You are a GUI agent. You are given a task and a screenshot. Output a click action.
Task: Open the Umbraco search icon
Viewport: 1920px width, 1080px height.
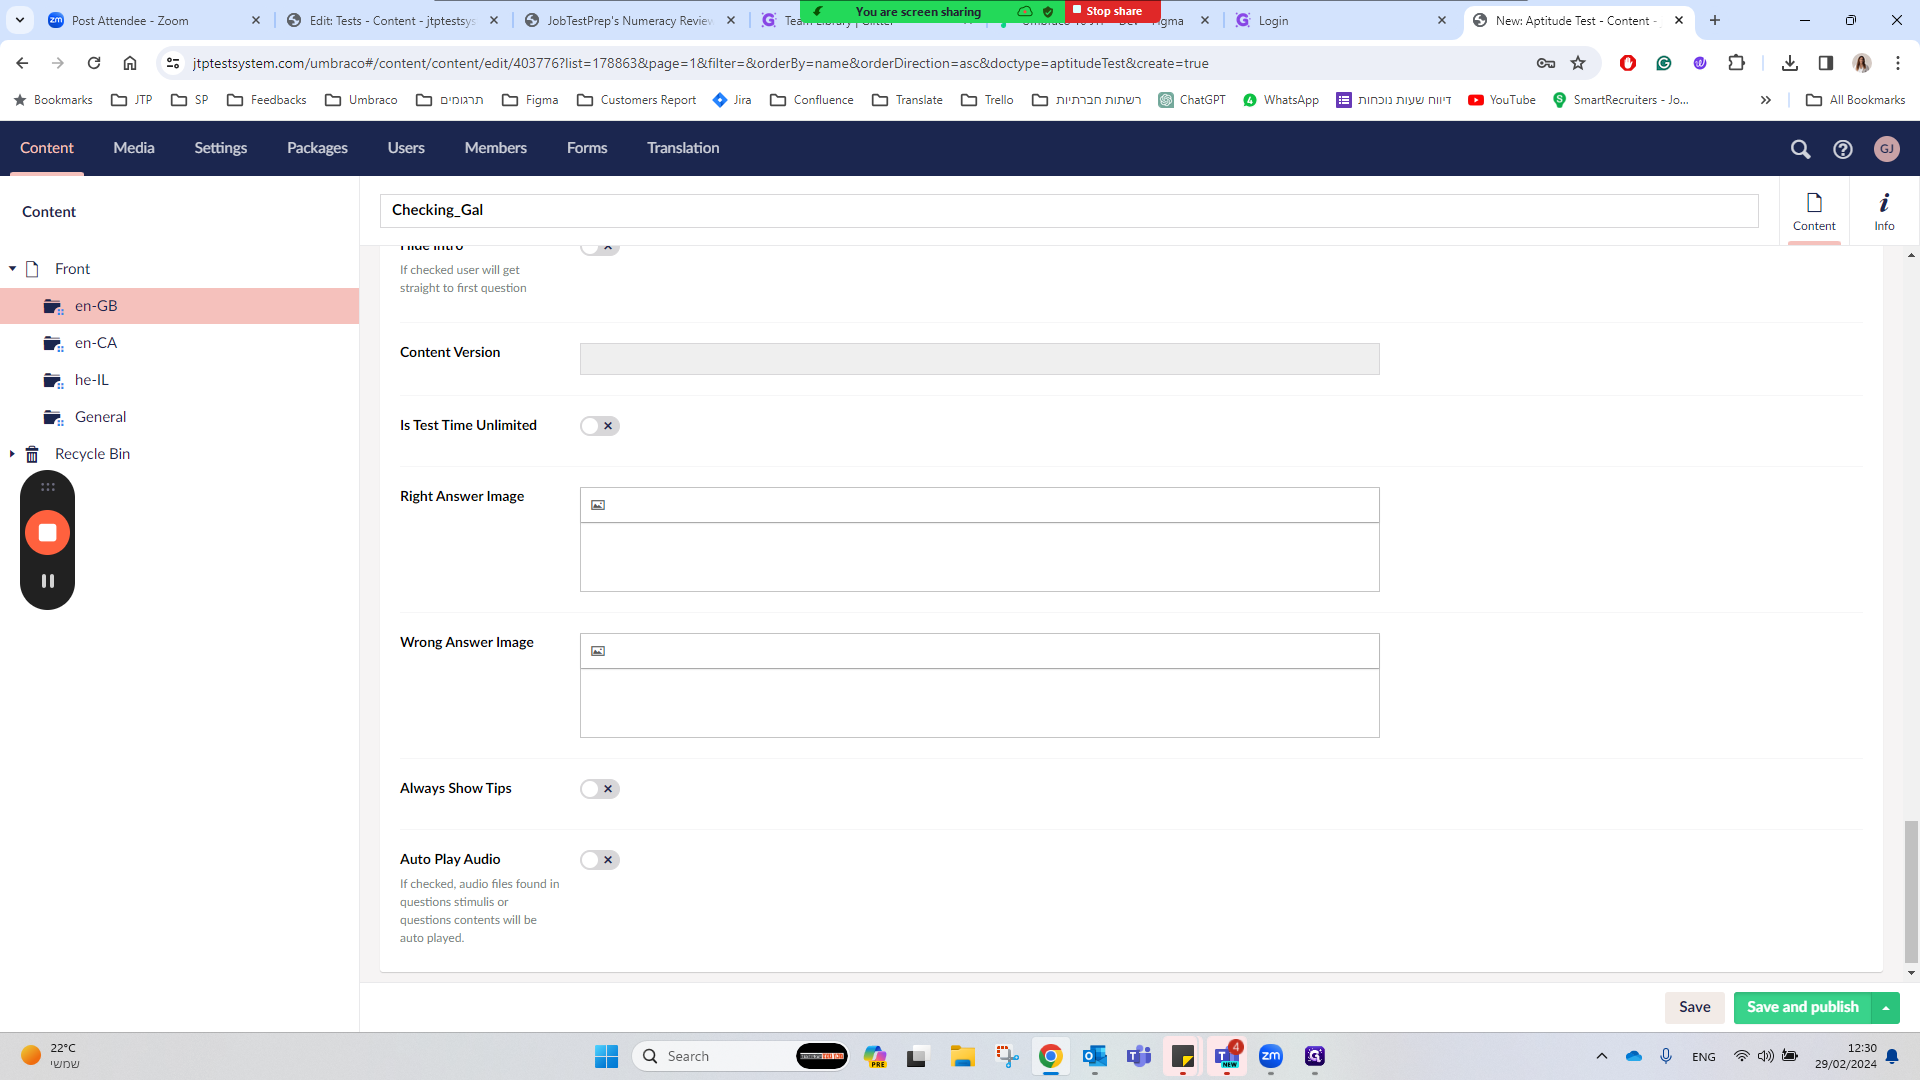[1800, 149]
